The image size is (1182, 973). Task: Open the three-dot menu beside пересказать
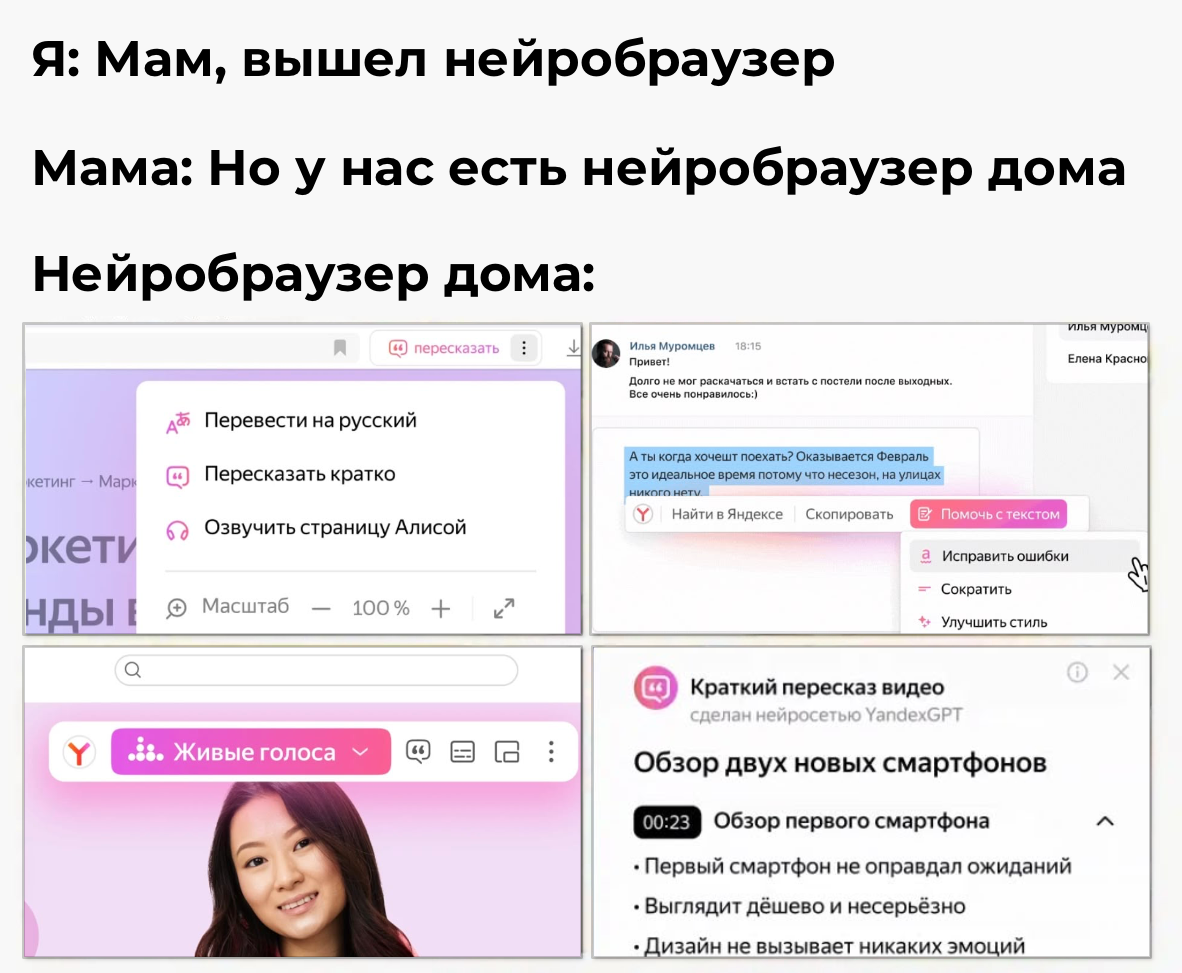(x=524, y=347)
